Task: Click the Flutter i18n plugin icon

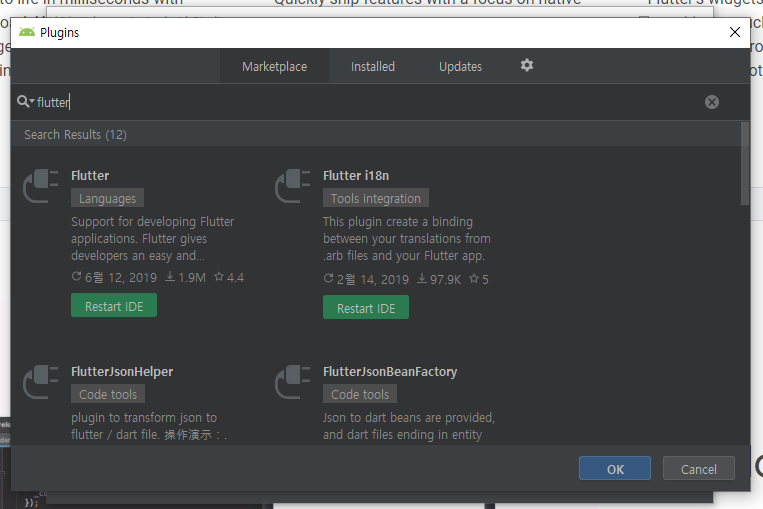Action: click(293, 185)
